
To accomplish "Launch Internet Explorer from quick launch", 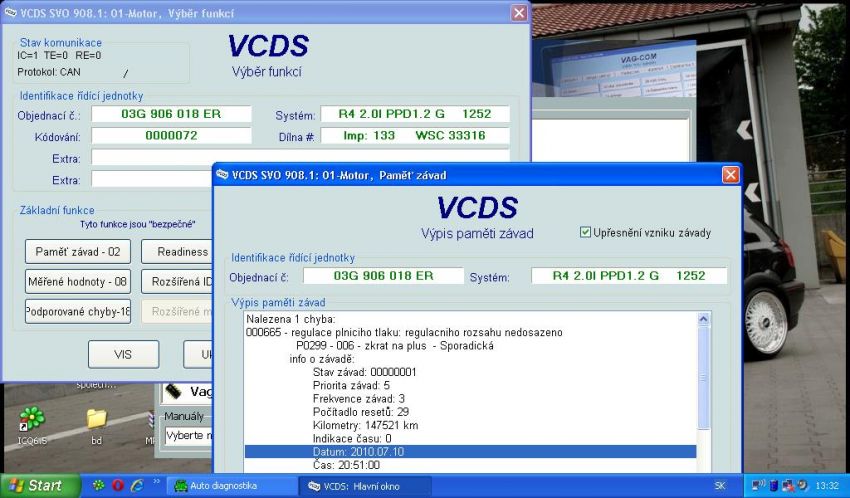I will [137, 486].
